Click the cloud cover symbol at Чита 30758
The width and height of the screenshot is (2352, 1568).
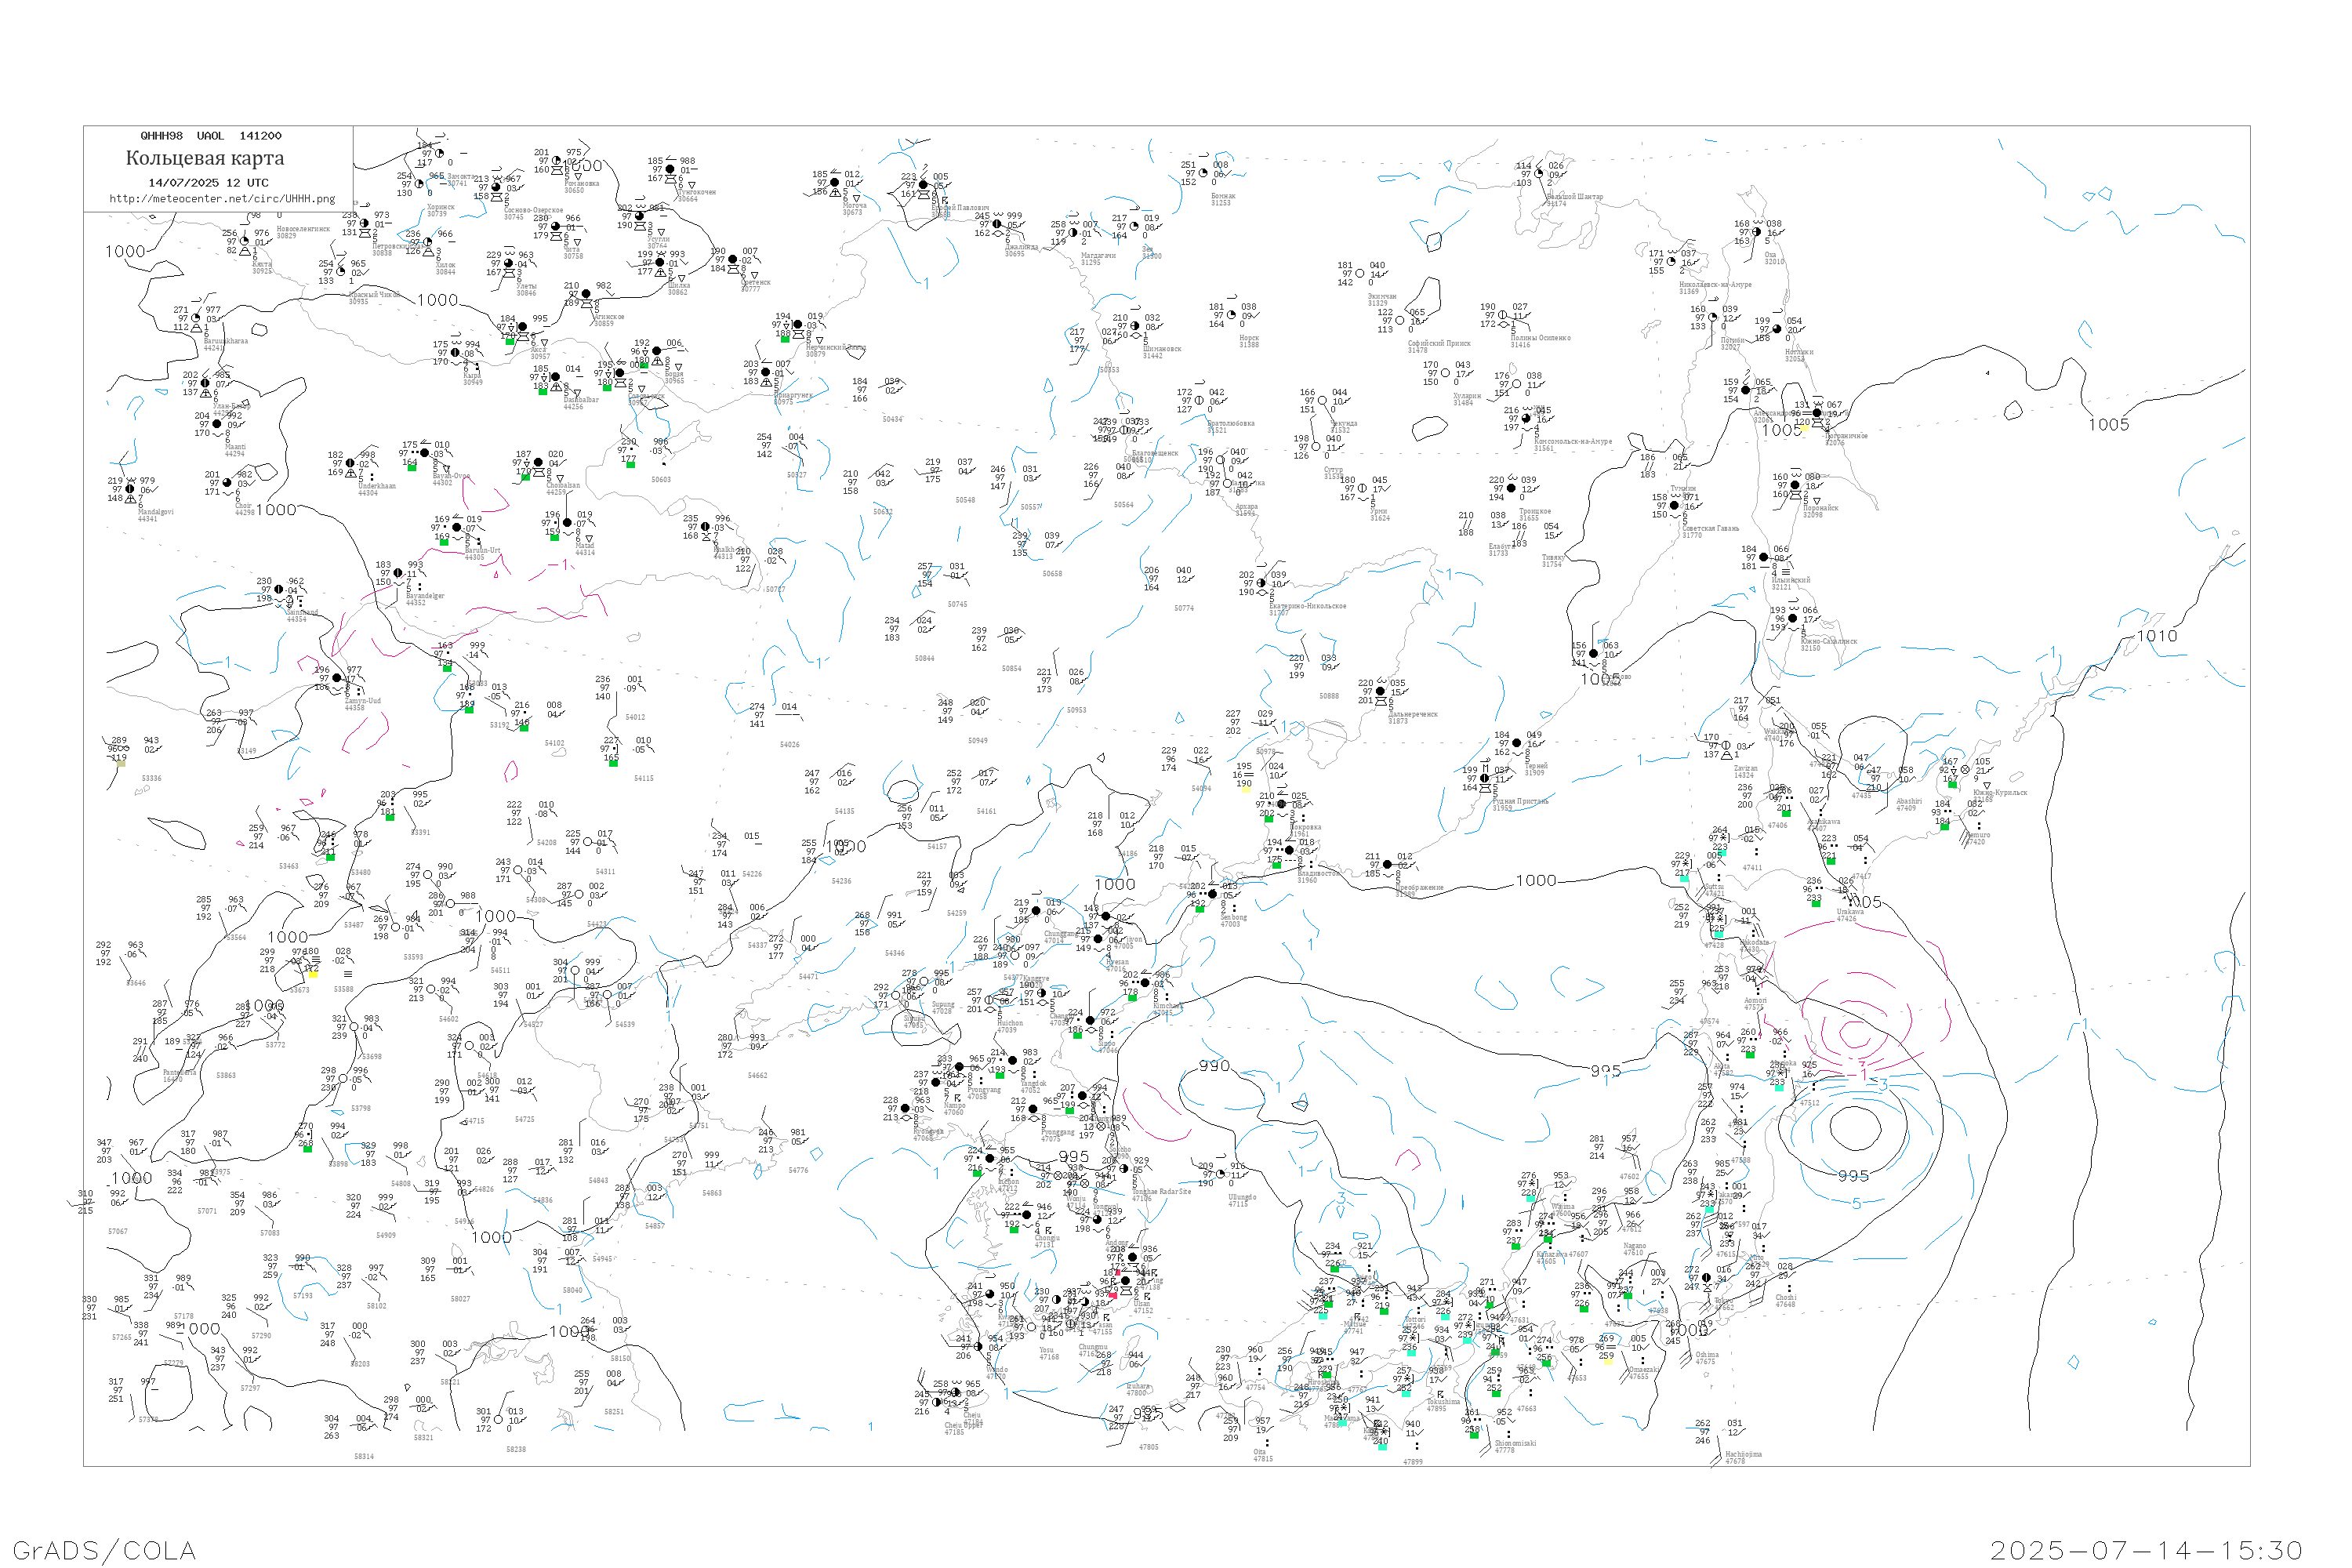[557, 227]
